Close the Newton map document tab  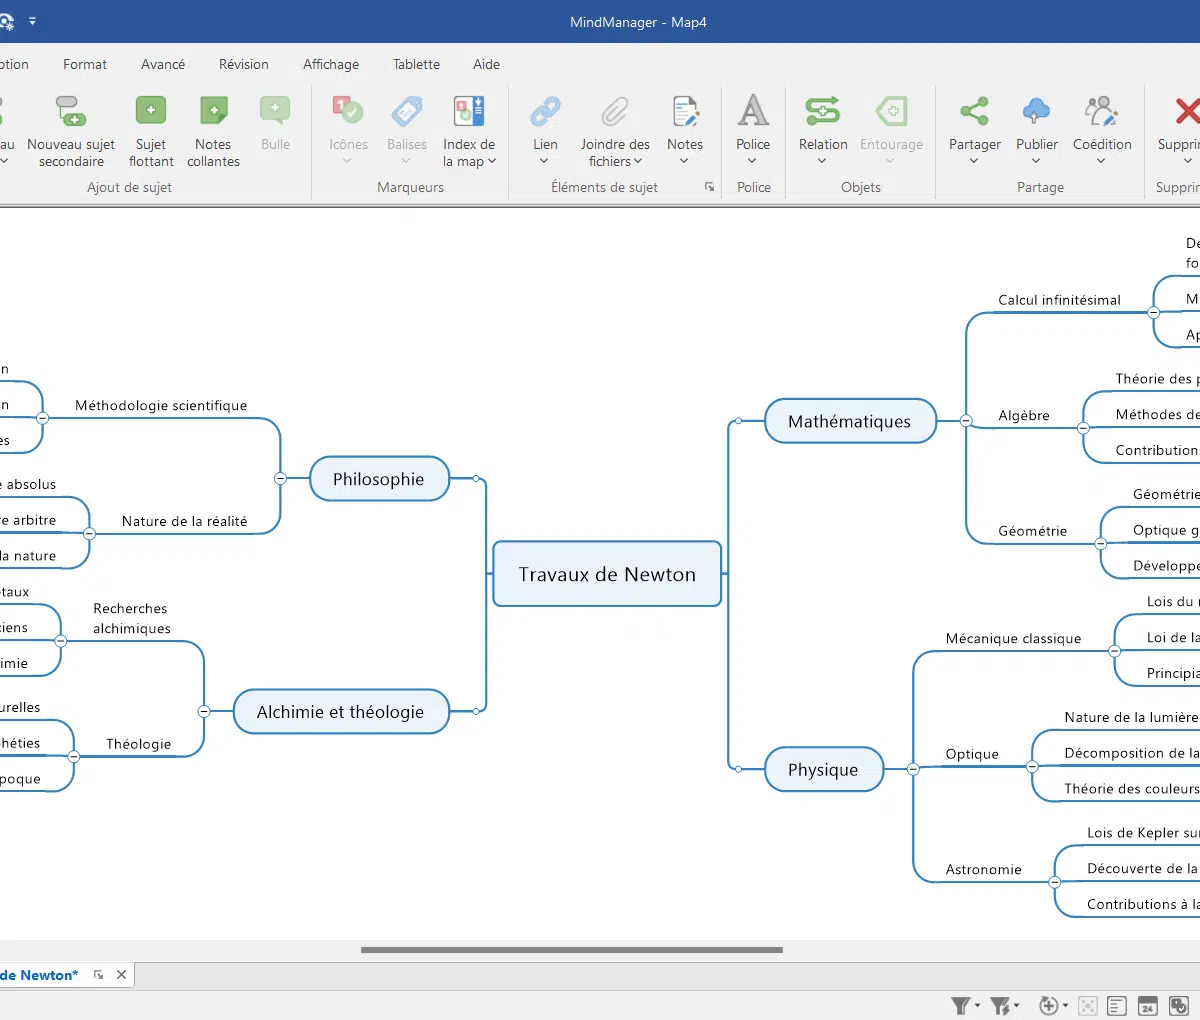(121, 975)
